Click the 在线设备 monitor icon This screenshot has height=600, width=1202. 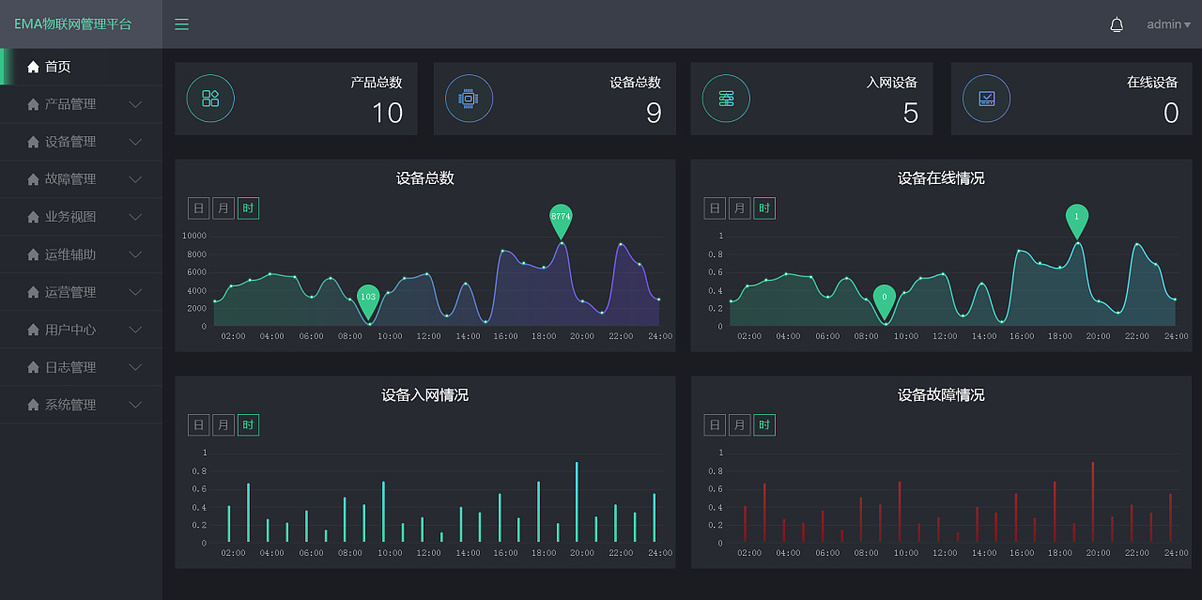click(986, 98)
